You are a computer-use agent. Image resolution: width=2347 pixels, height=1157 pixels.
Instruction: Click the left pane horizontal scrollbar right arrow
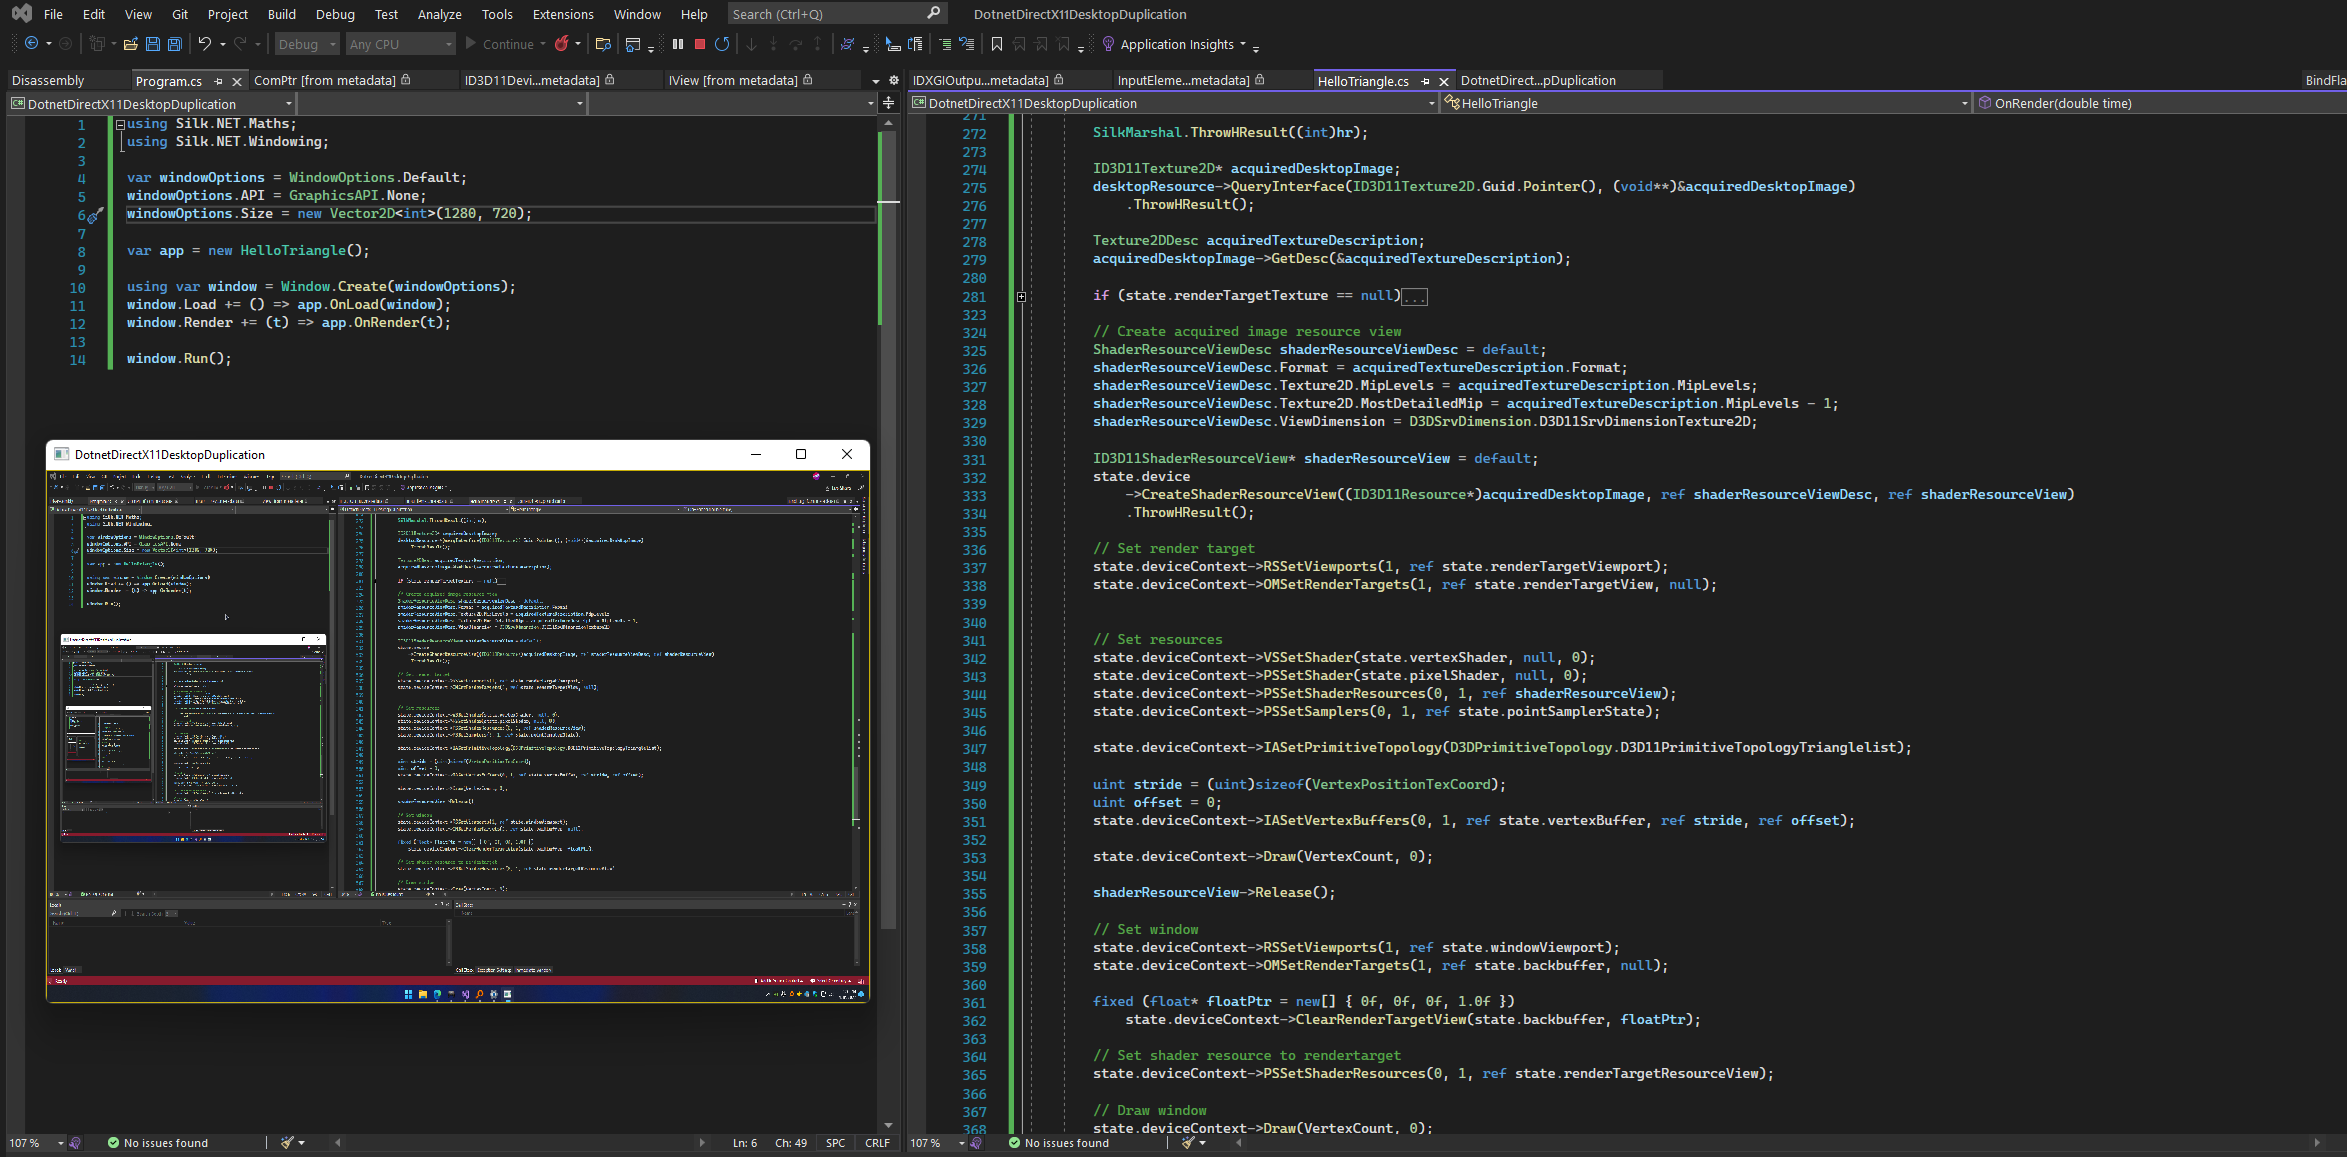pos(701,1142)
